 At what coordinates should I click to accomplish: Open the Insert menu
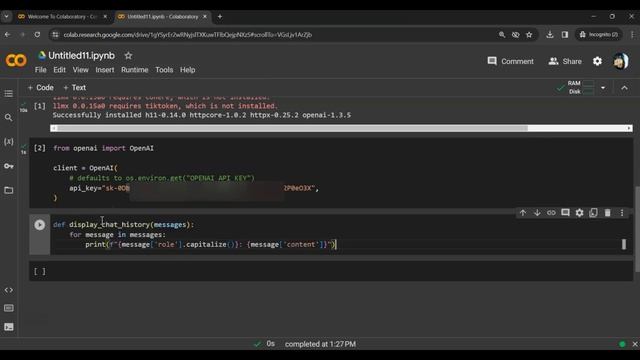(105, 70)
